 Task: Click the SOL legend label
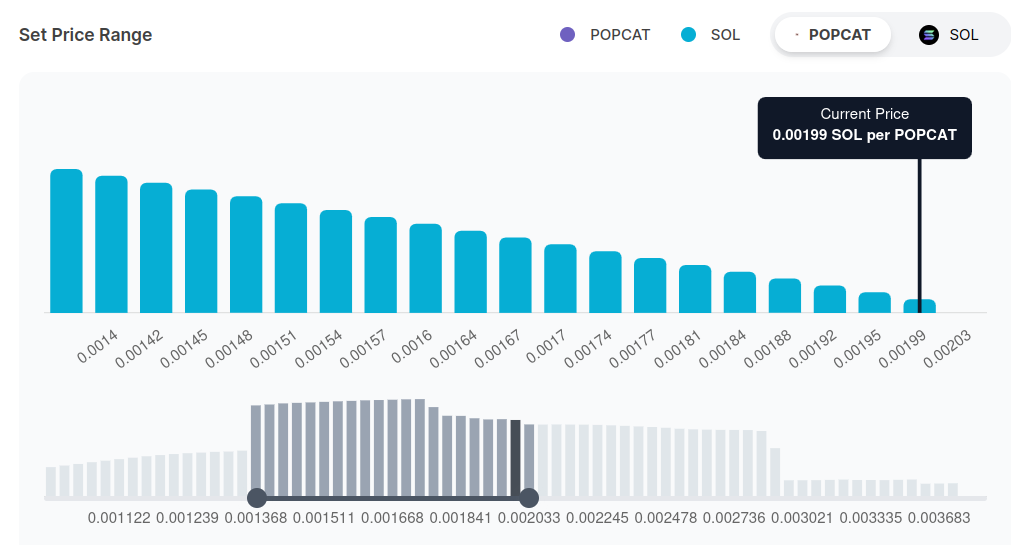[x=725, y=35]
